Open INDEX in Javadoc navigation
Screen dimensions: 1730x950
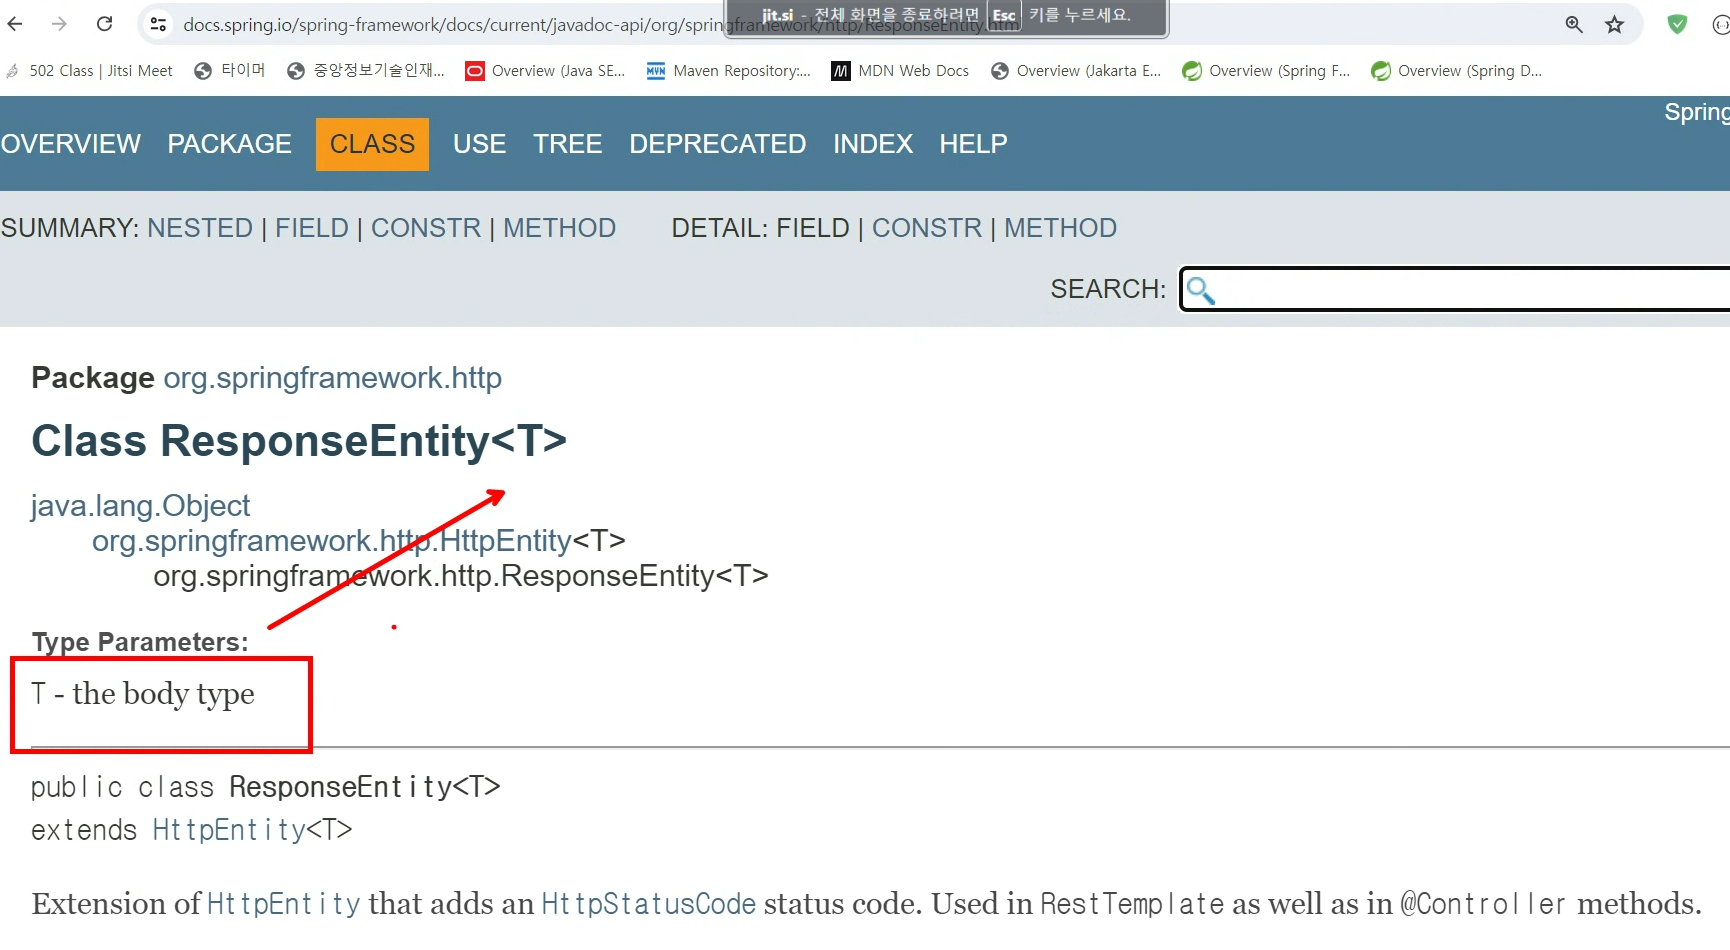[x=873, y=144]
